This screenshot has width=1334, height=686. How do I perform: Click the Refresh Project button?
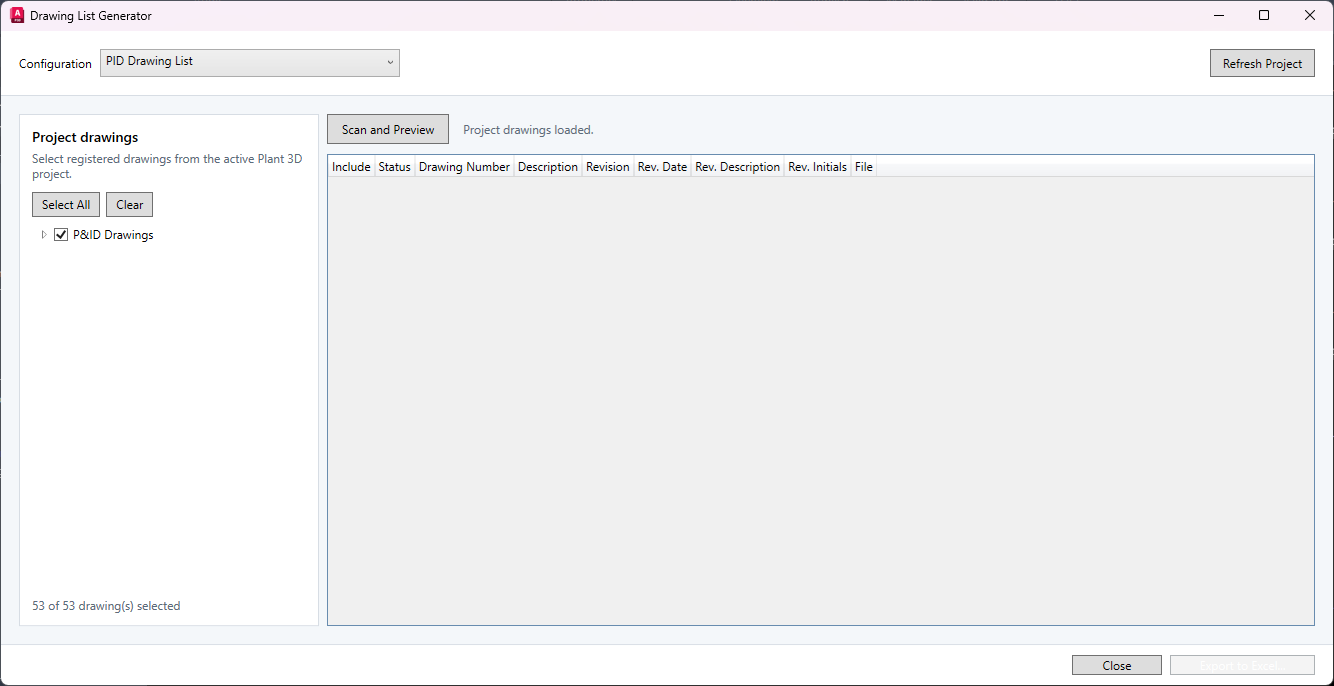(1262, 63)
